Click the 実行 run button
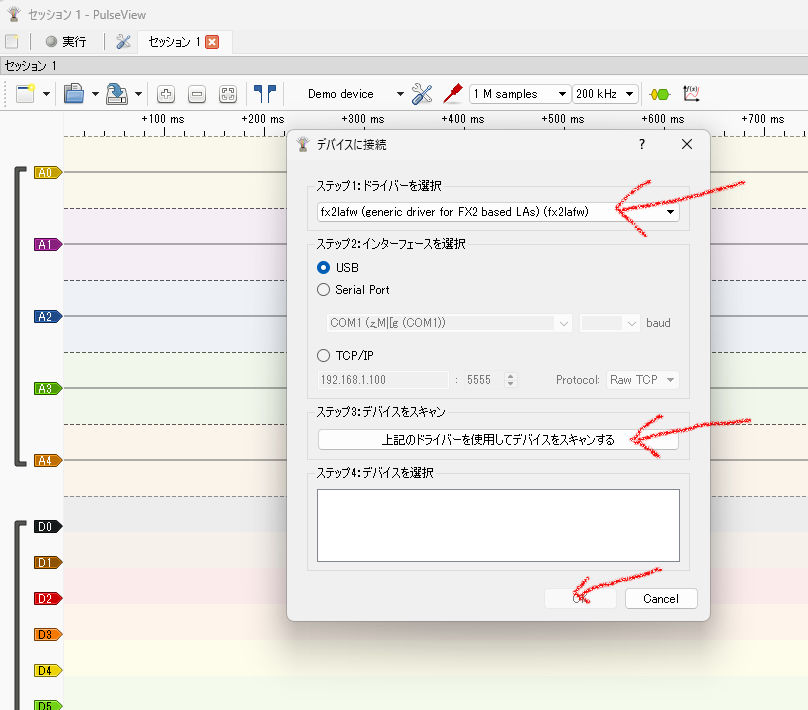This screenshot has height=710, width=808. point(67,42)
